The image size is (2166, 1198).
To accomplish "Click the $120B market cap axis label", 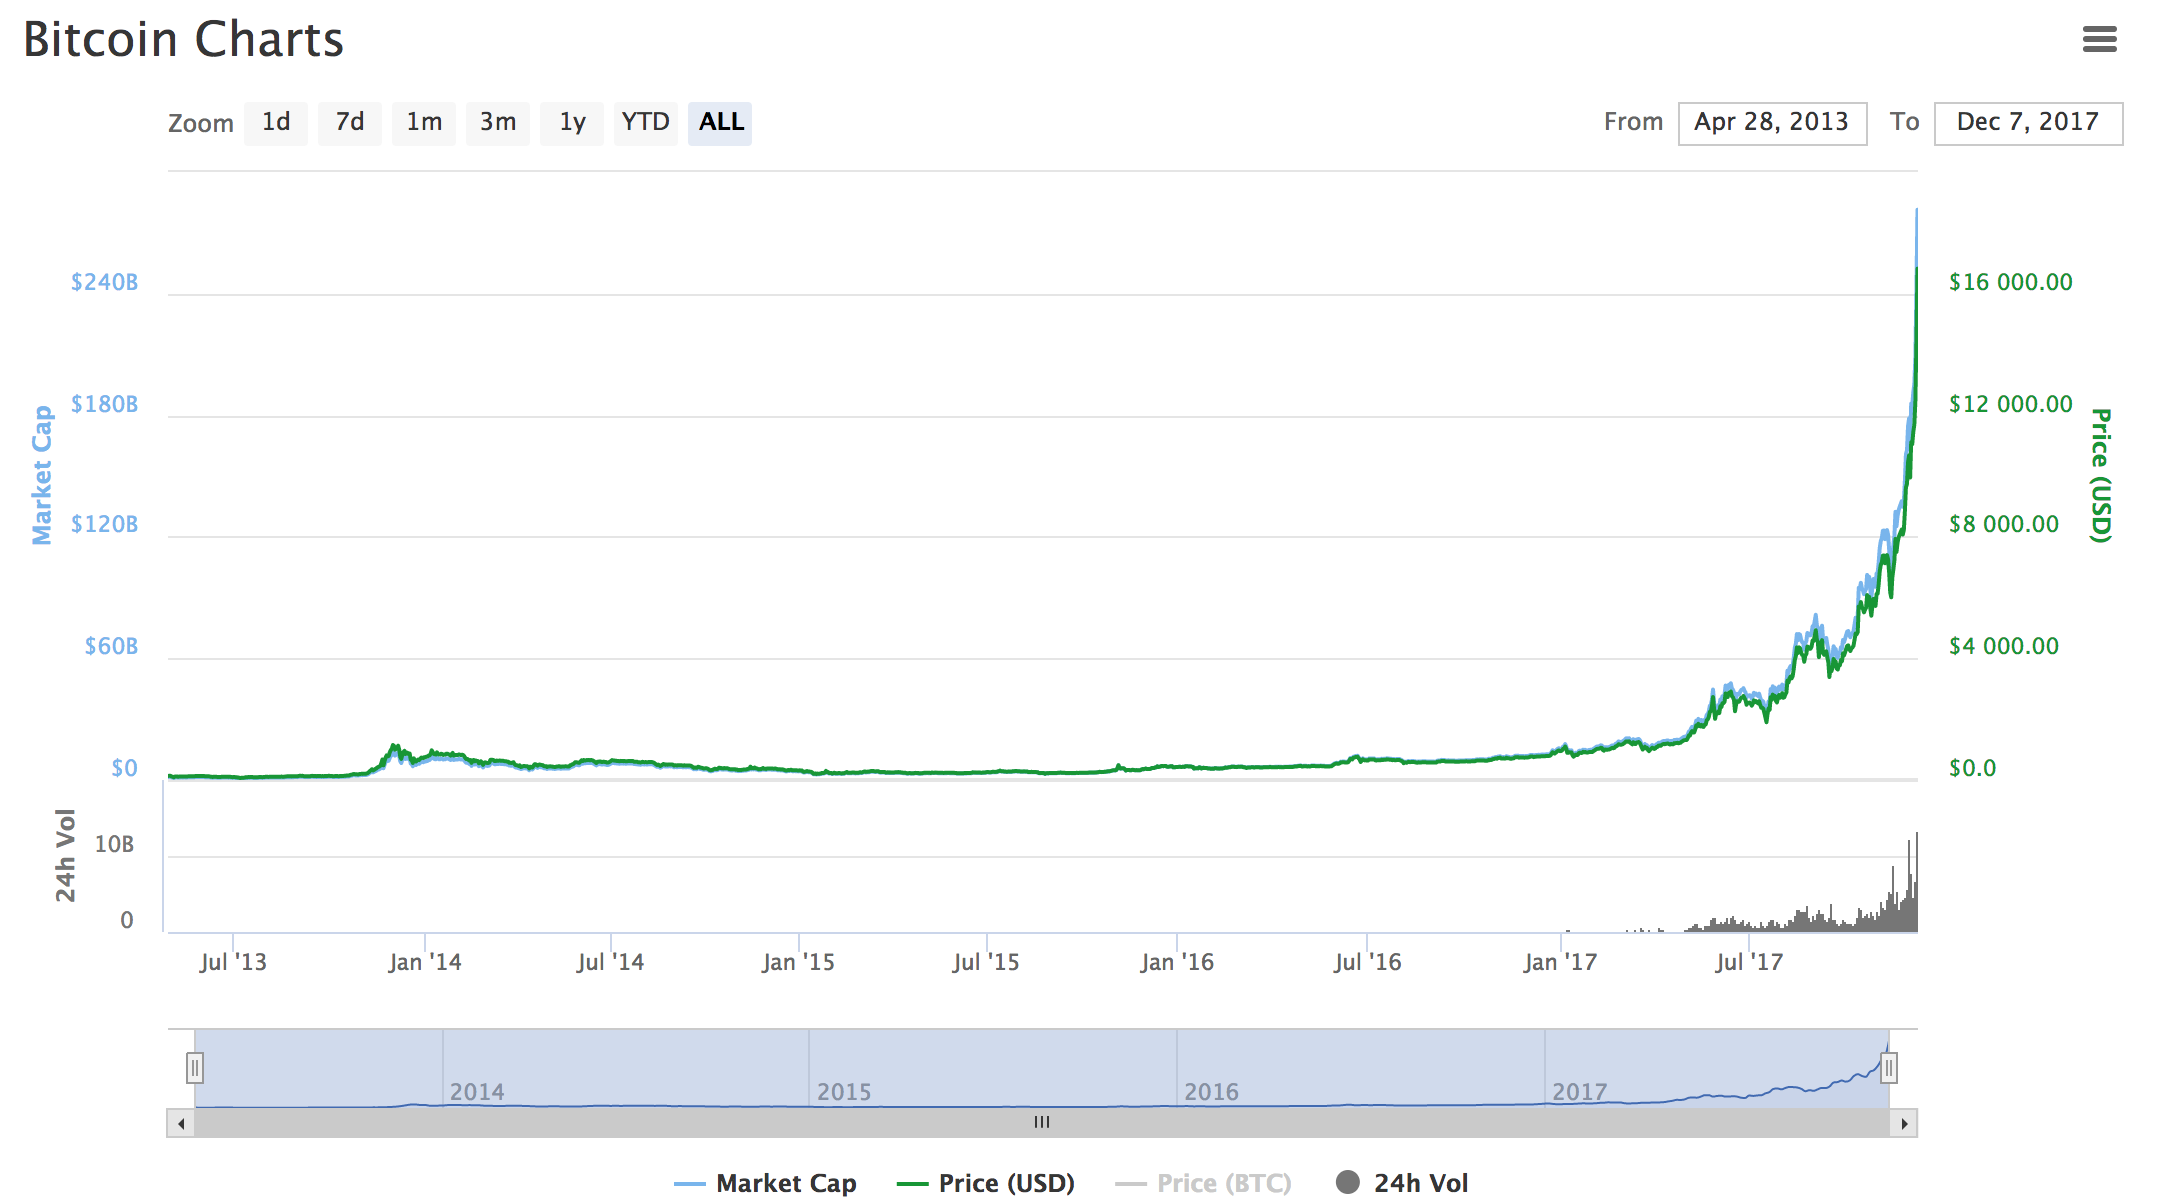I will click(x=105, y=524).
